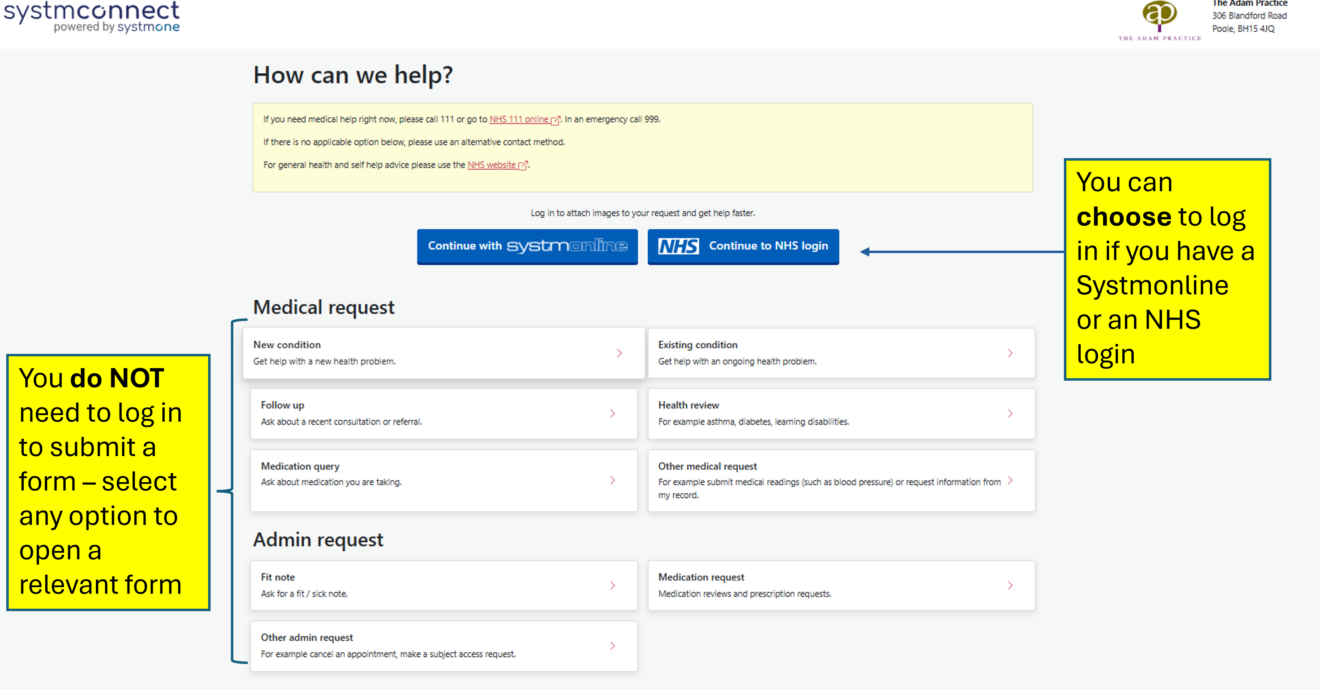Viewport: 1320px width, 689px height.
Task: Click 'Get help with a new health problem.' text
Action: [324, 362]
